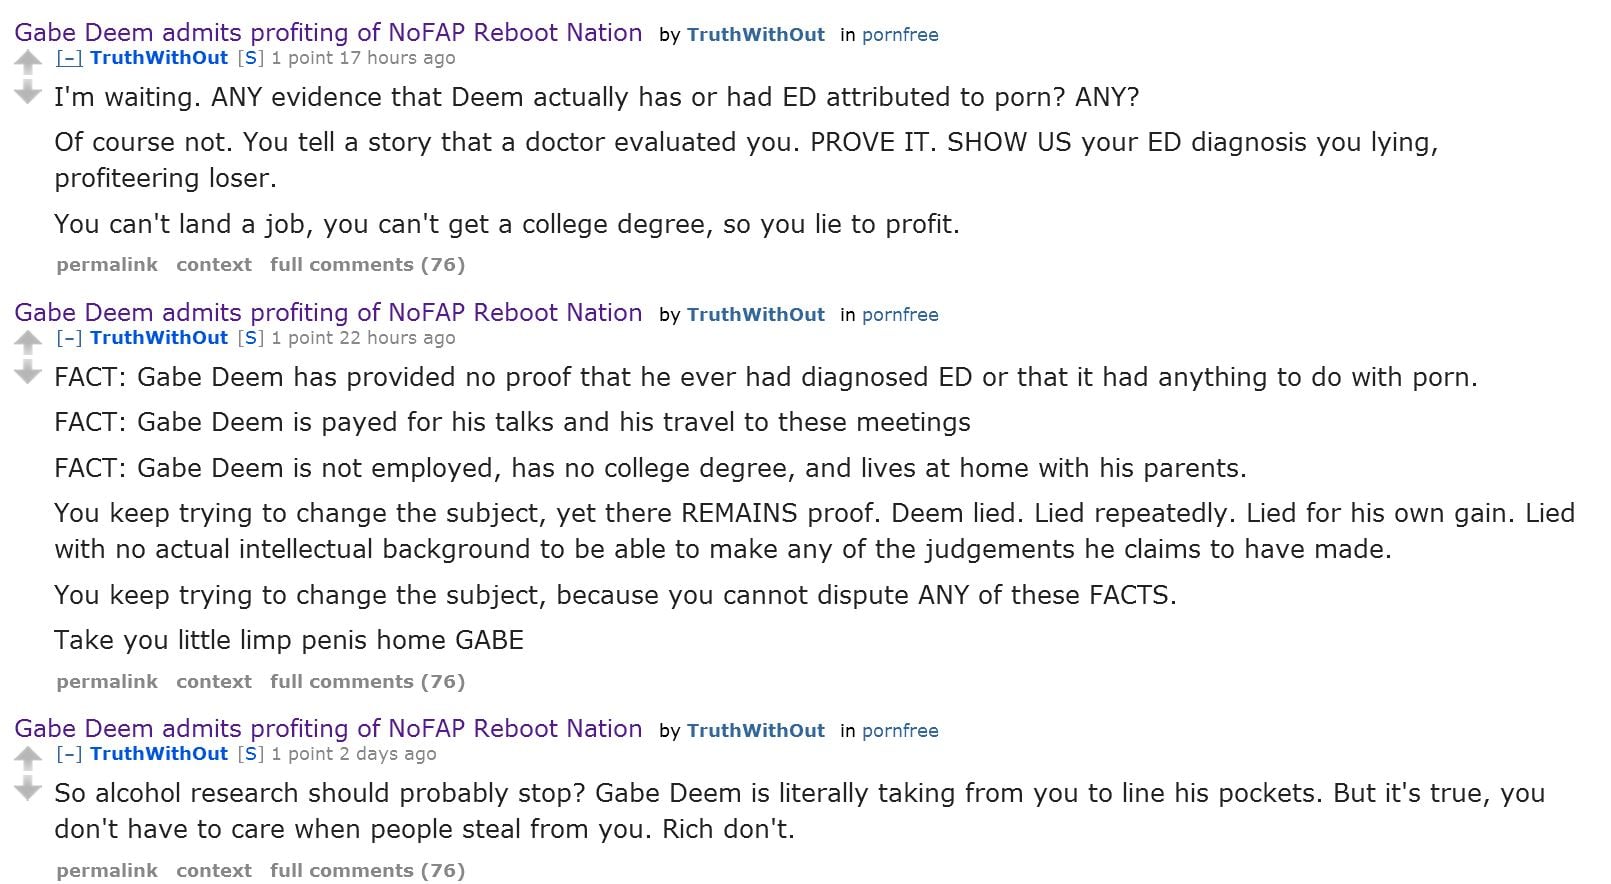Downvote the 22 hours ago comment
Viewport: 1611px width, 884px height.
(28, 373)
